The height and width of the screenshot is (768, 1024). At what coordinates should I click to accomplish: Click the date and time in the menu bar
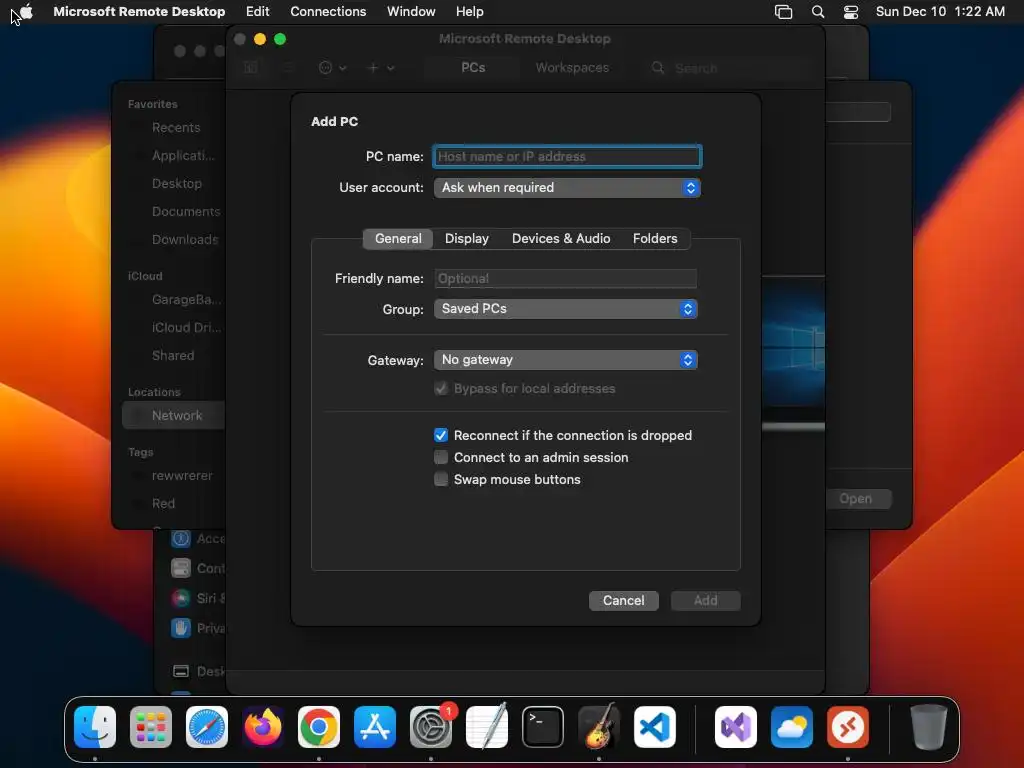pos(940,11)
